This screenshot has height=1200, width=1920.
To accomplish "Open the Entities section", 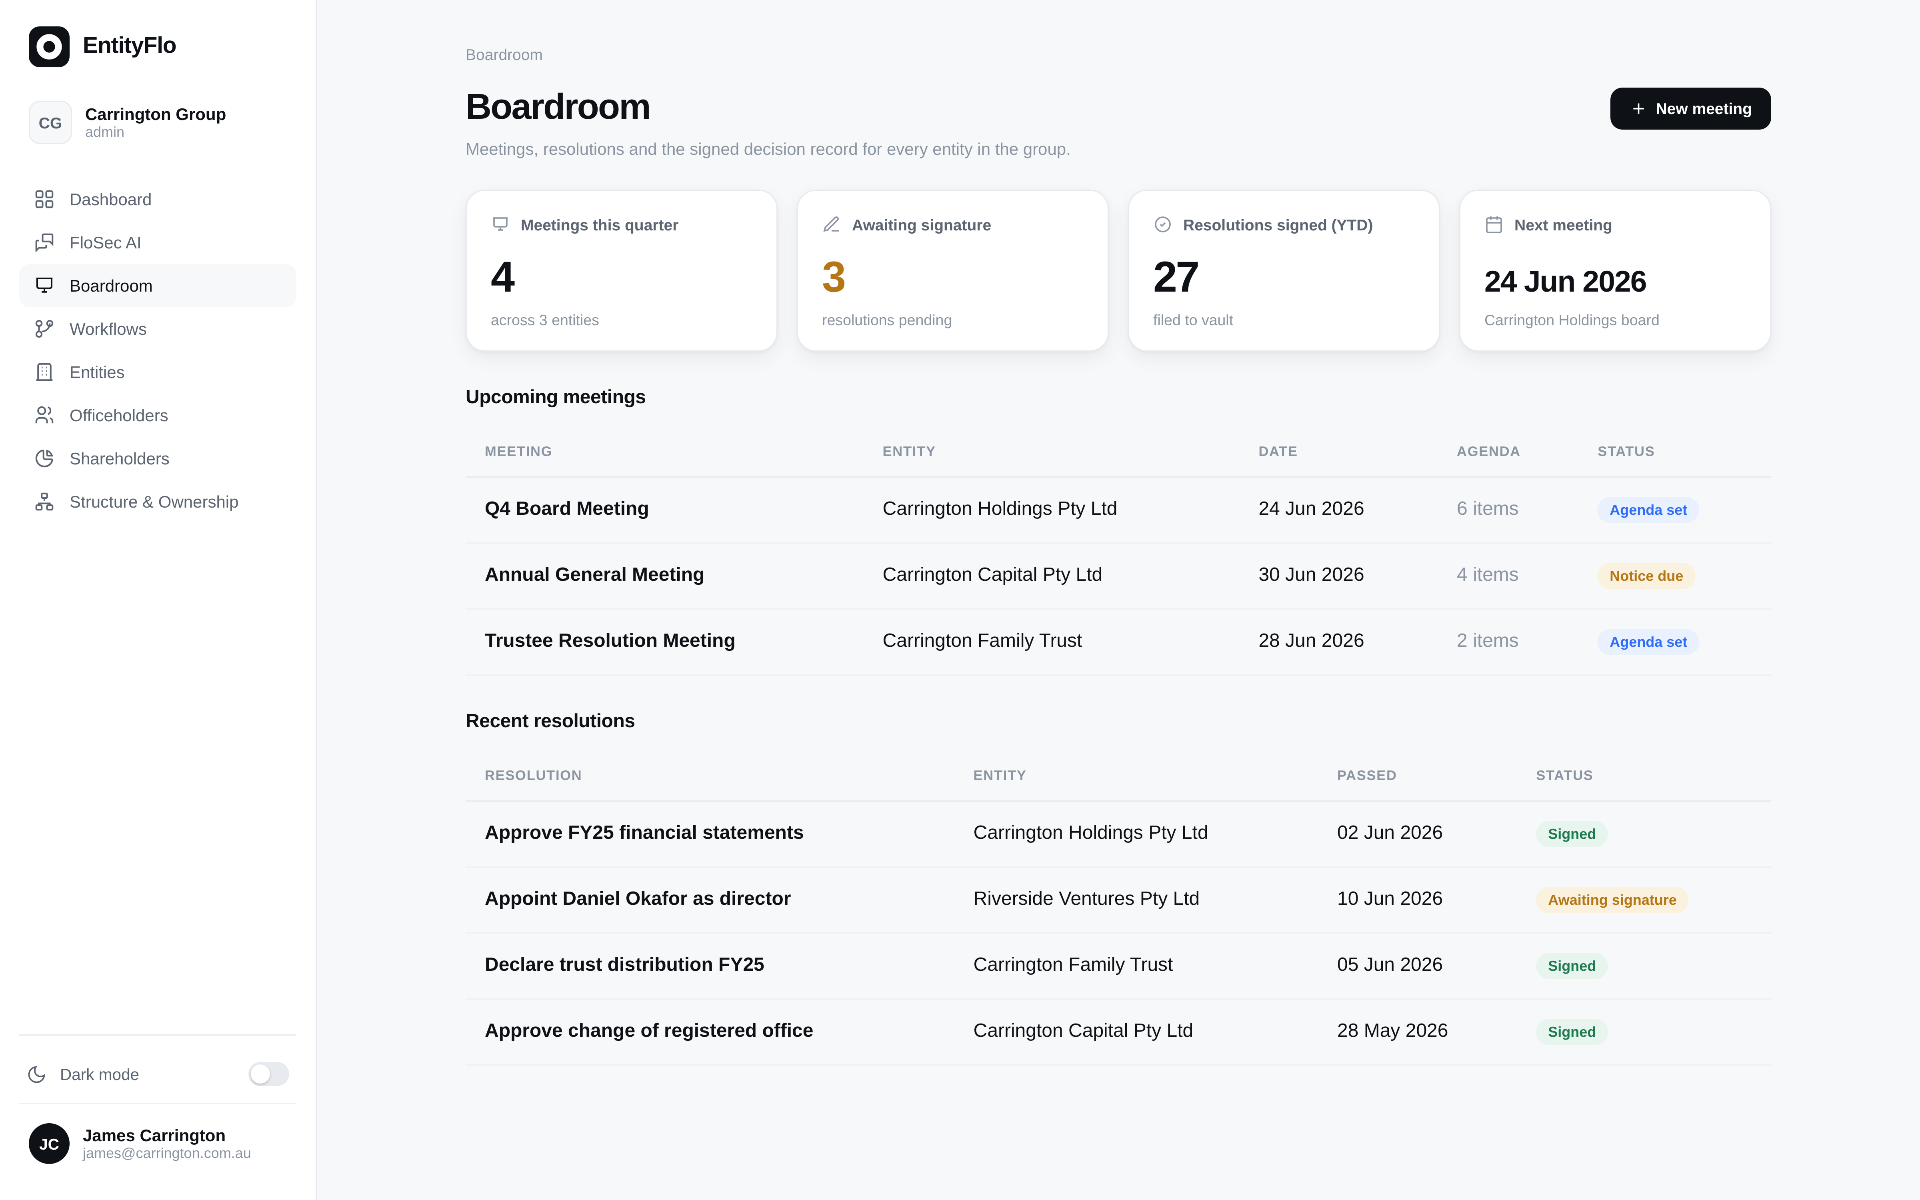I will [x=157, y=372].
